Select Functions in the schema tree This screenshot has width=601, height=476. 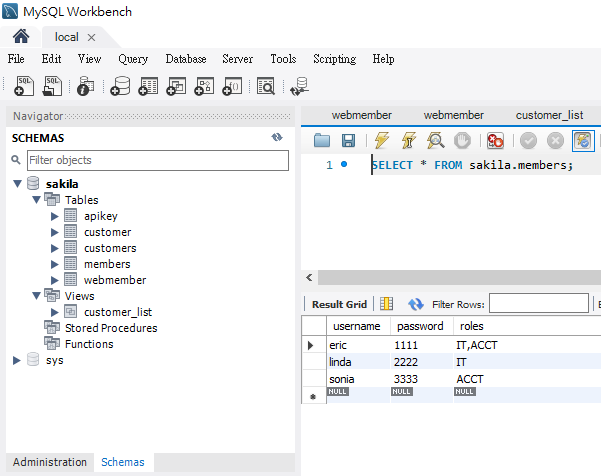tap(89, 344)
